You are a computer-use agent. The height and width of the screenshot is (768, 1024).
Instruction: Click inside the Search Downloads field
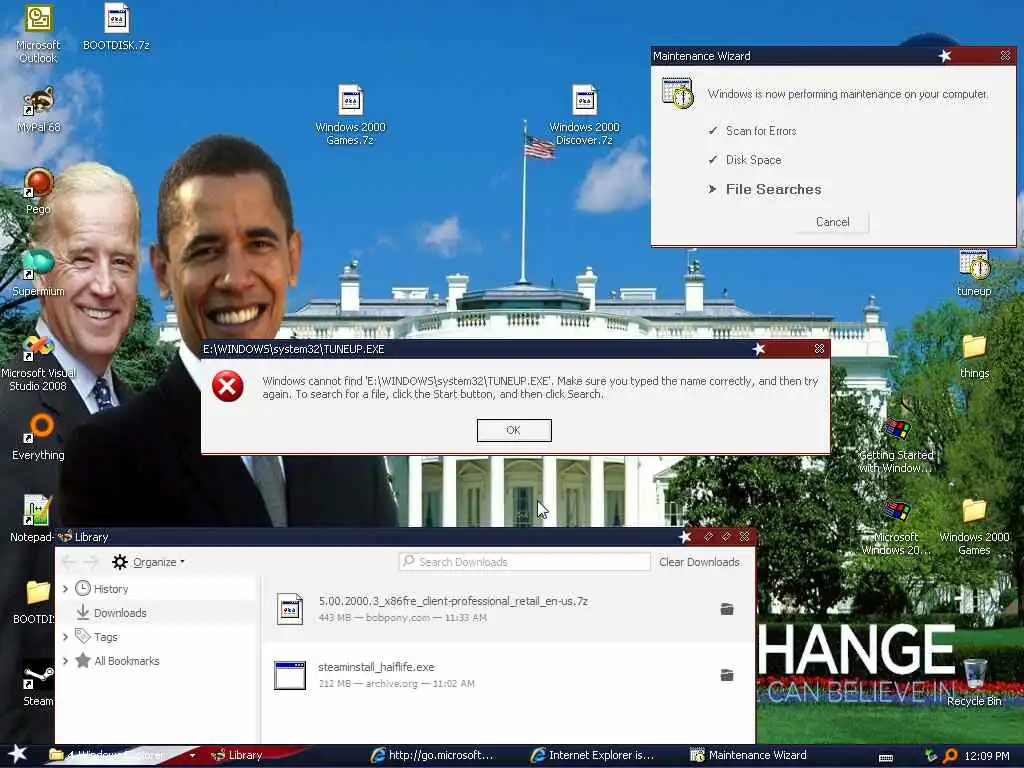[524, 562]
